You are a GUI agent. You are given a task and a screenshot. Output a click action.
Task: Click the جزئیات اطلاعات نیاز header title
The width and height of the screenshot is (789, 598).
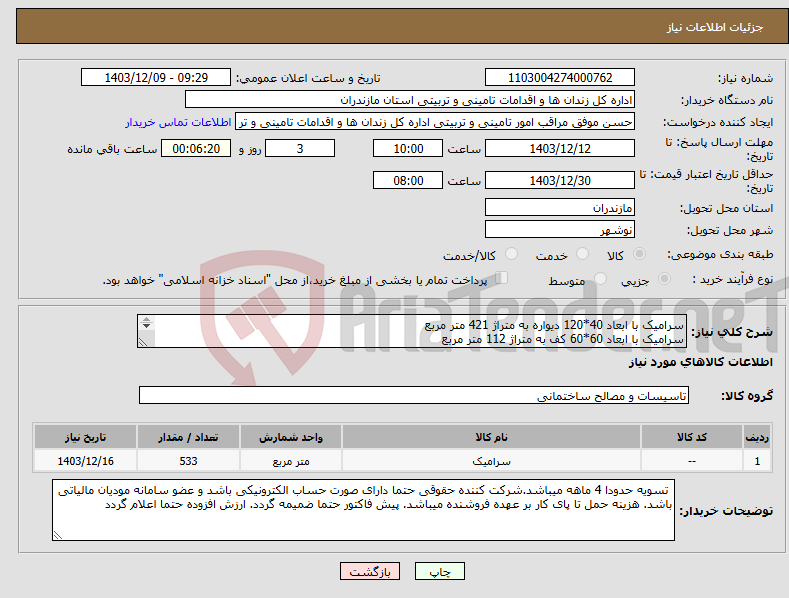point(715,27)
